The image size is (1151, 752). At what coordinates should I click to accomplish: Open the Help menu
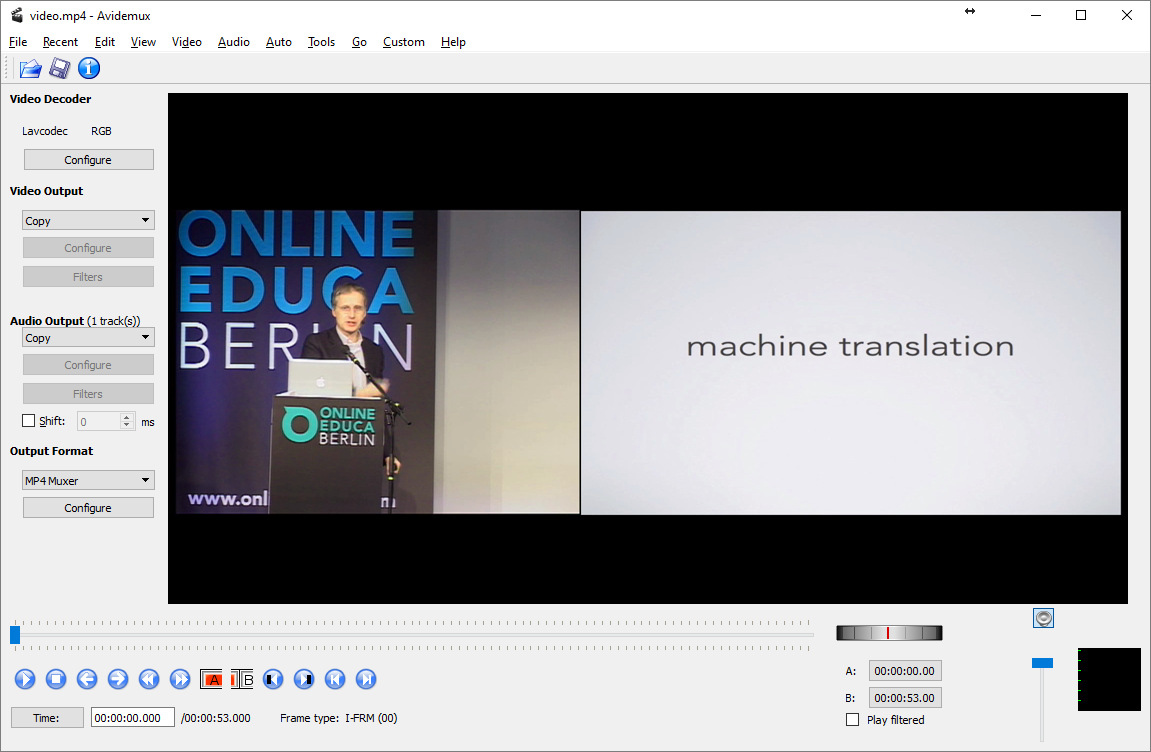(453, 42)
